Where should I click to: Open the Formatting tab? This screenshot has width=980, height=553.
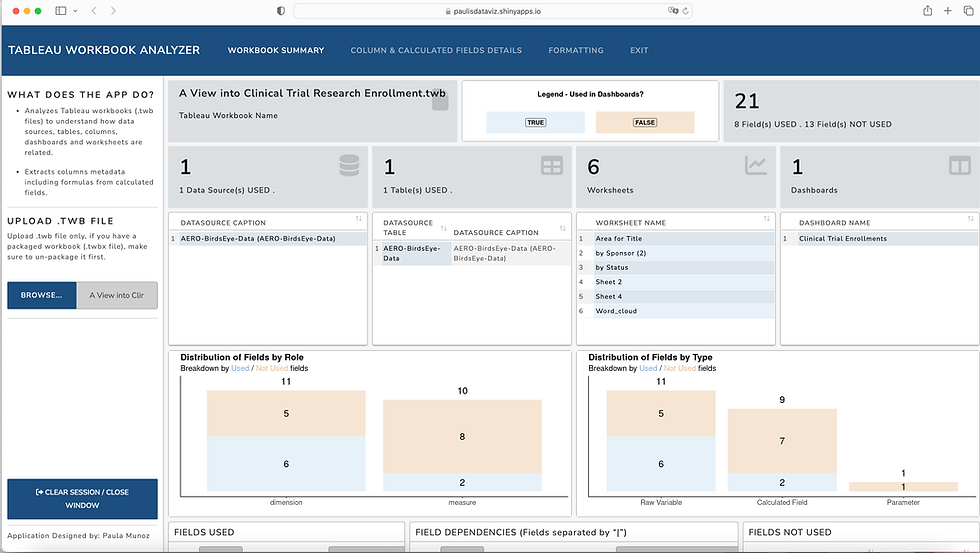(x=576, y=50)
